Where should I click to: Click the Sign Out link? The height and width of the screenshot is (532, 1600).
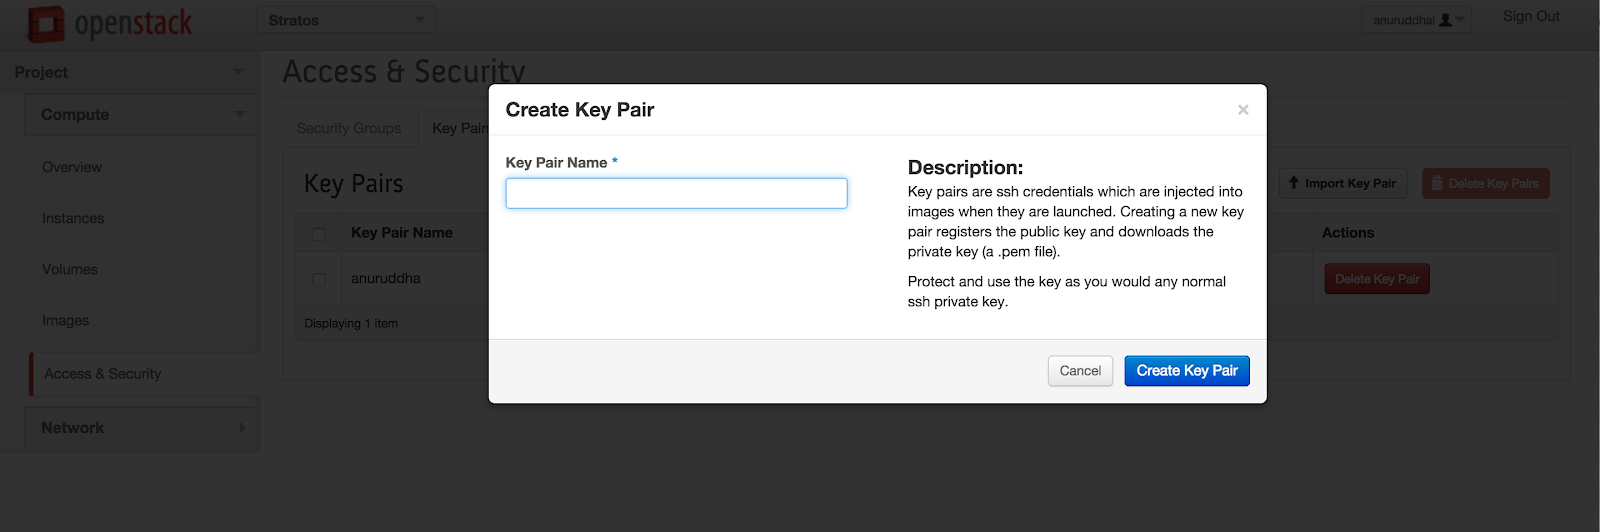click(x=1531, y=17)
